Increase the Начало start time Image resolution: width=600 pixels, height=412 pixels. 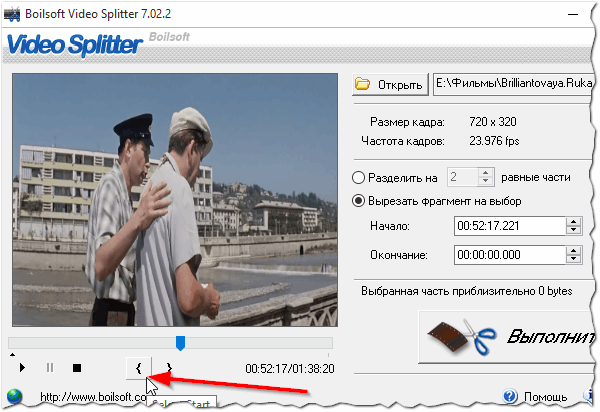coord(574,222)
